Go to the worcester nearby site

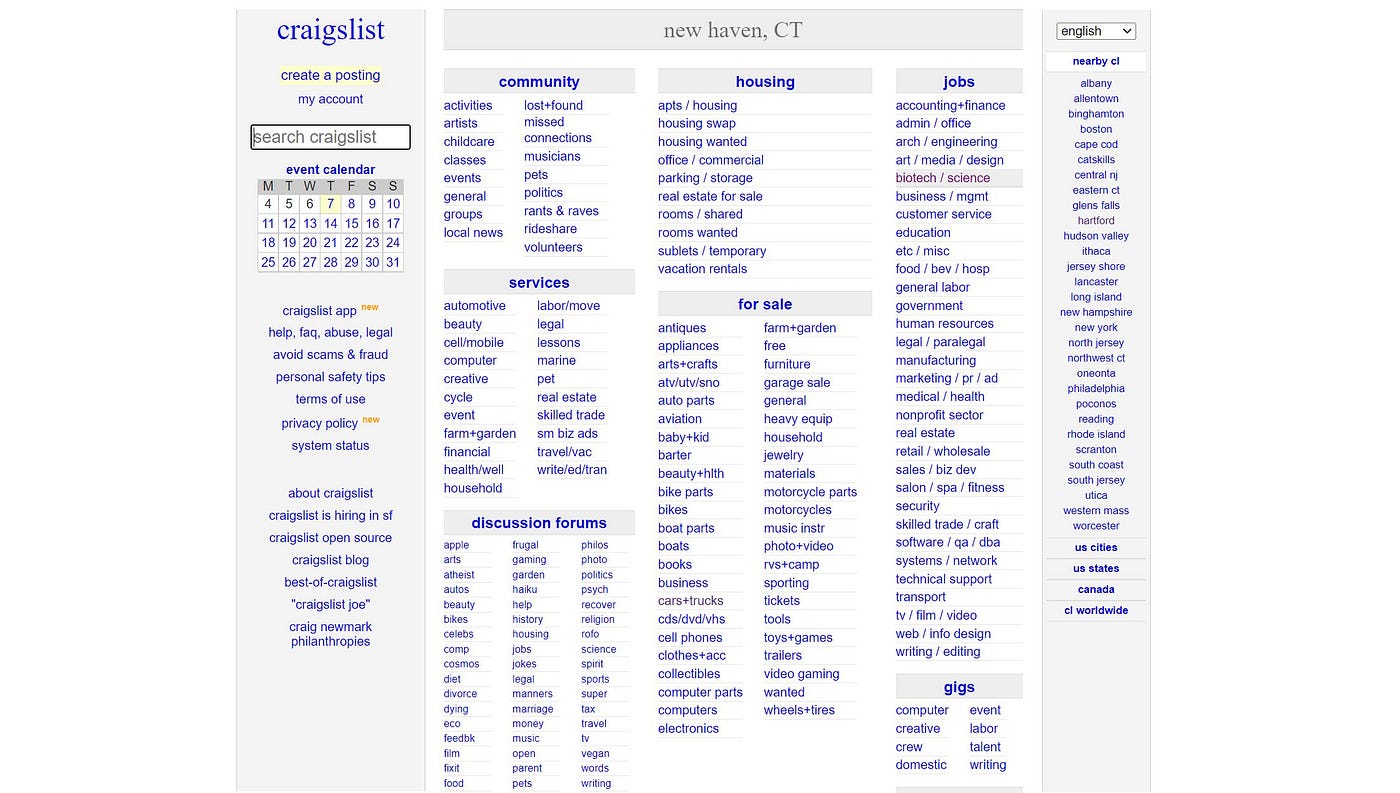tap(1096, 526)
